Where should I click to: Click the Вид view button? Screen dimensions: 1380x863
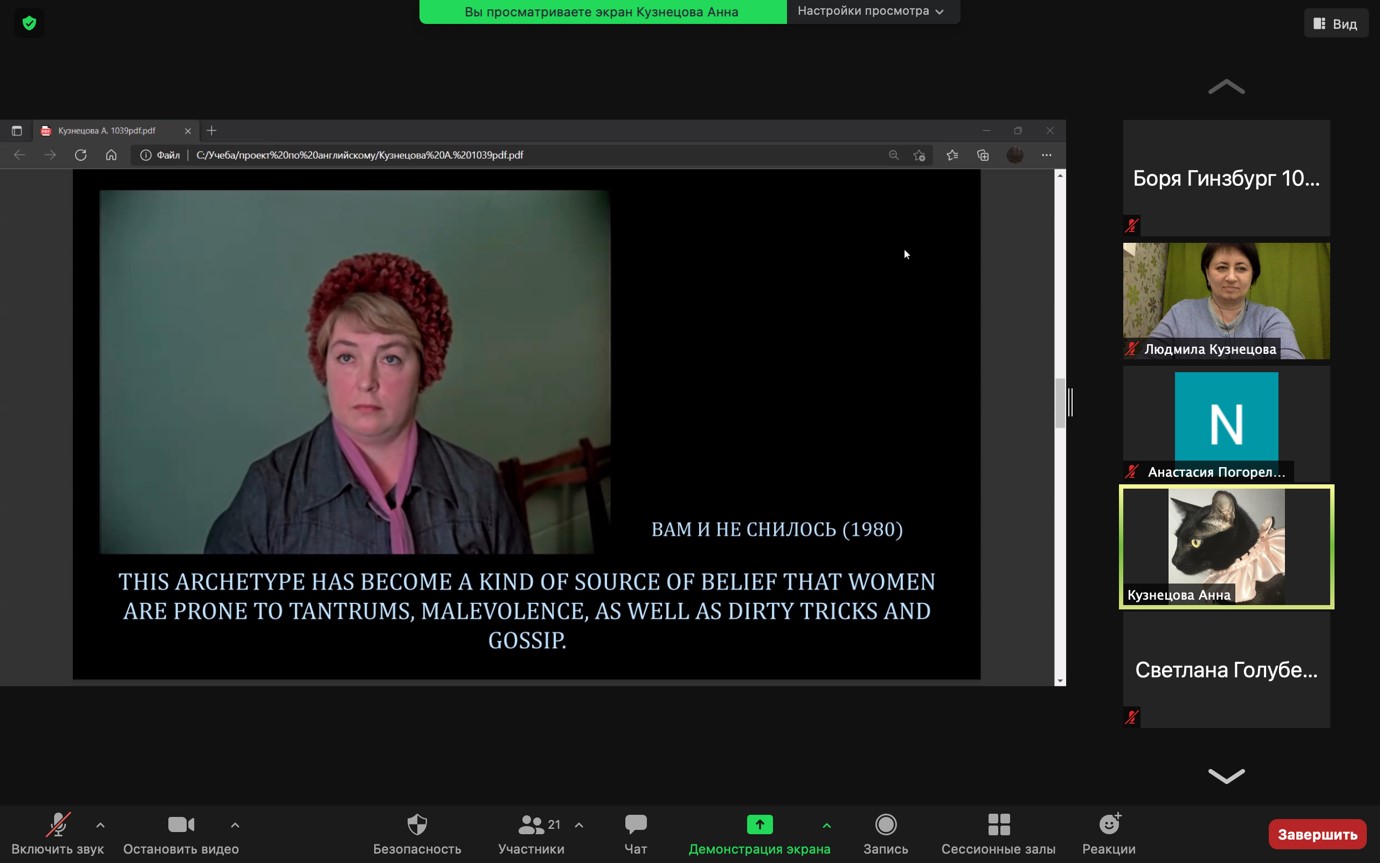(x=1336, y=23)
